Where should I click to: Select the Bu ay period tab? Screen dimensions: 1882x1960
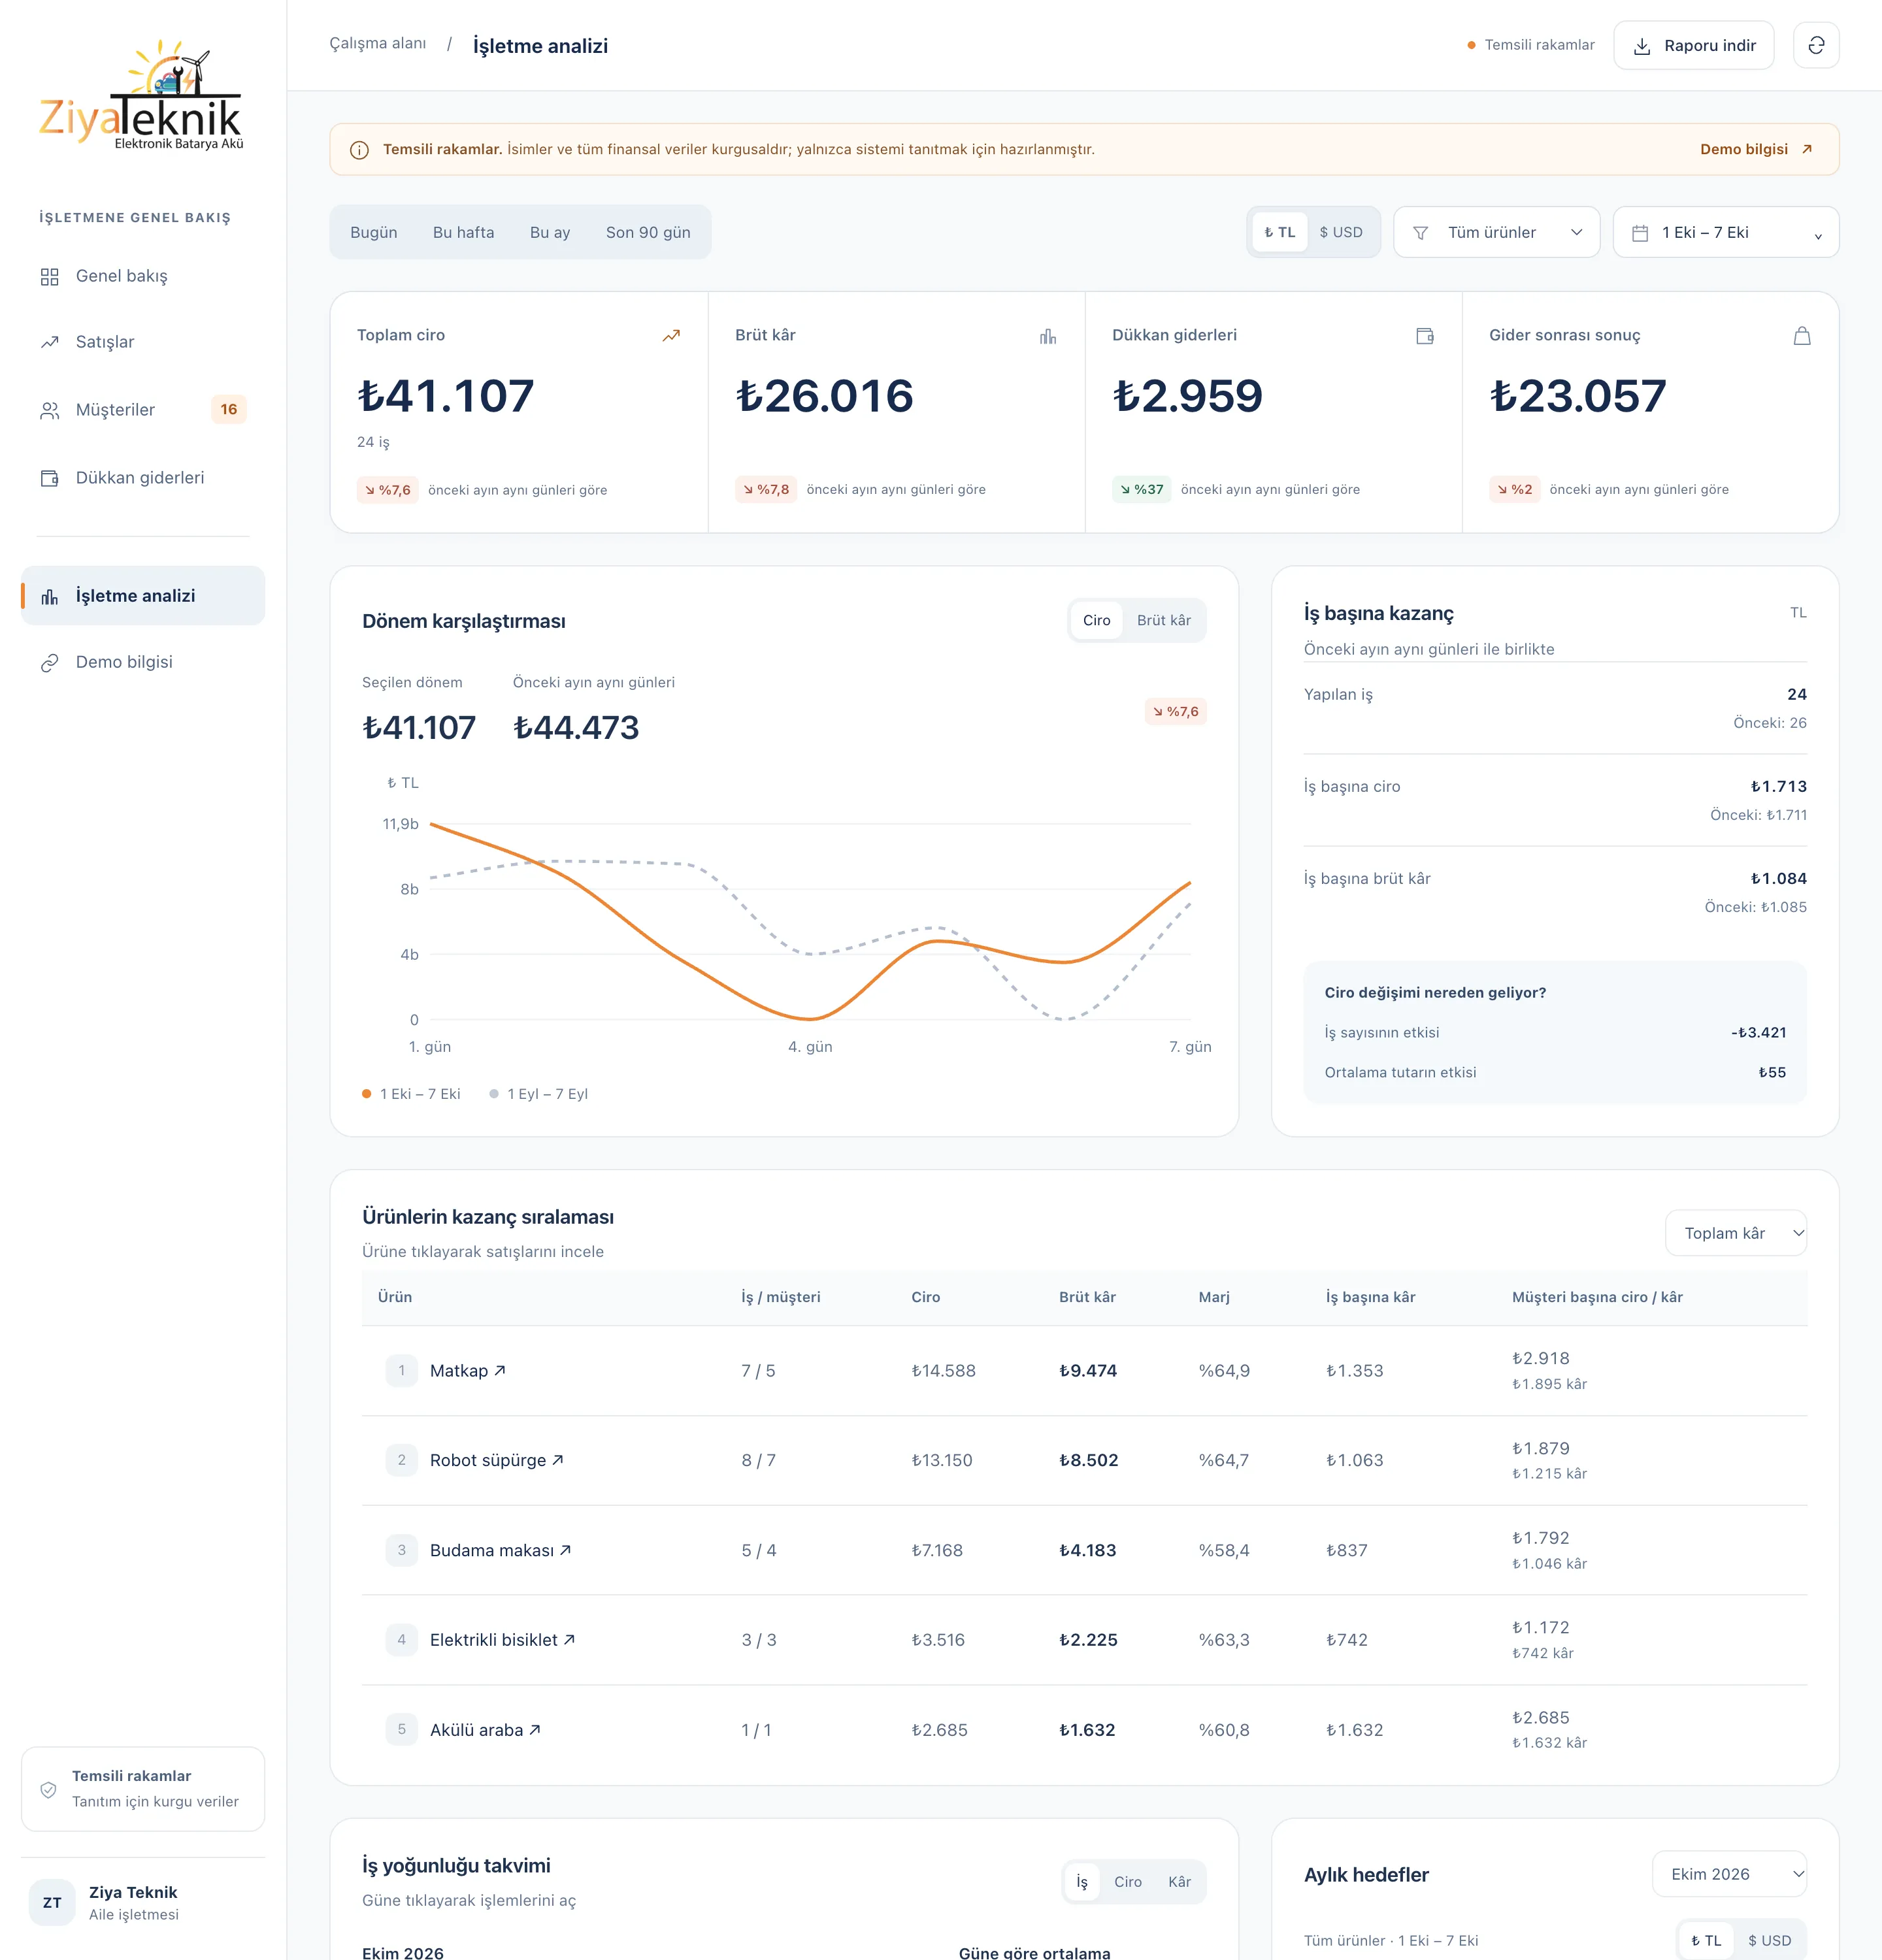tap(550, 232)
